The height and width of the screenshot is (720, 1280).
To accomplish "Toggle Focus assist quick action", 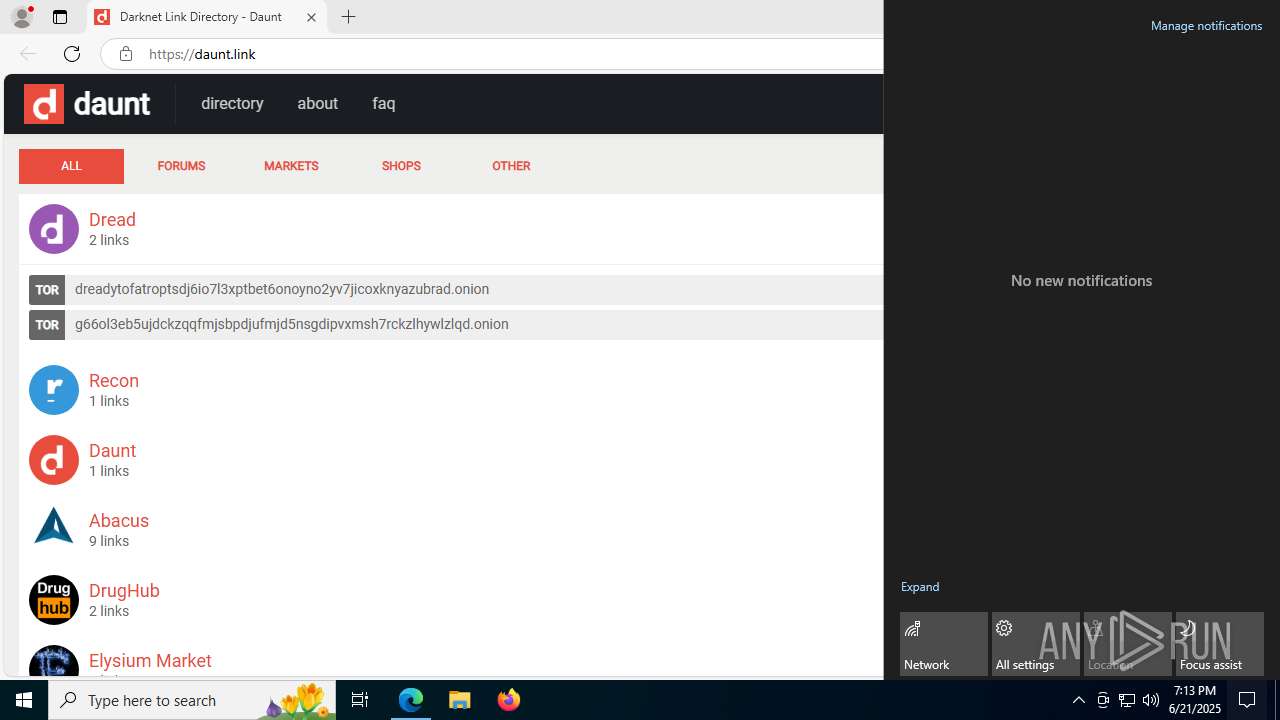I will [1220, 644].
